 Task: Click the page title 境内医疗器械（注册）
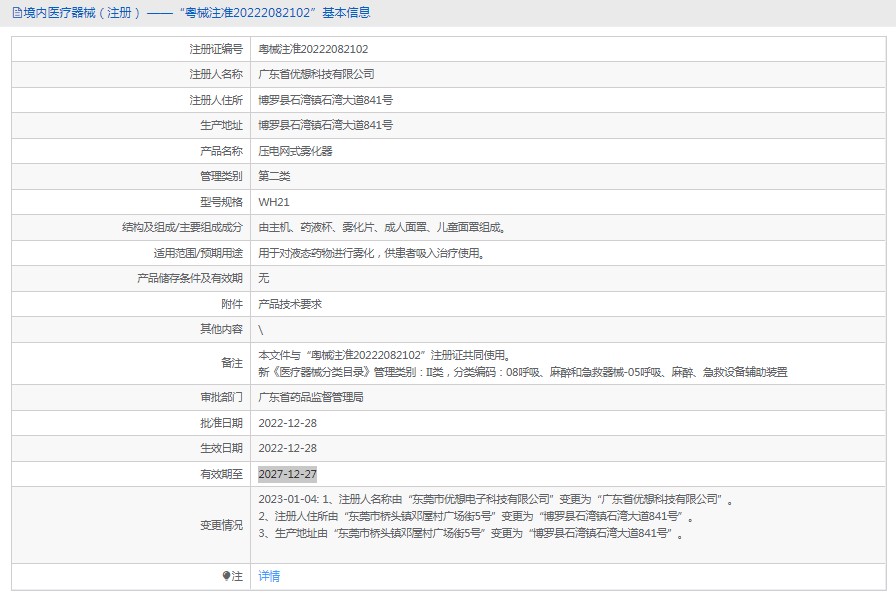coord(82,13)
